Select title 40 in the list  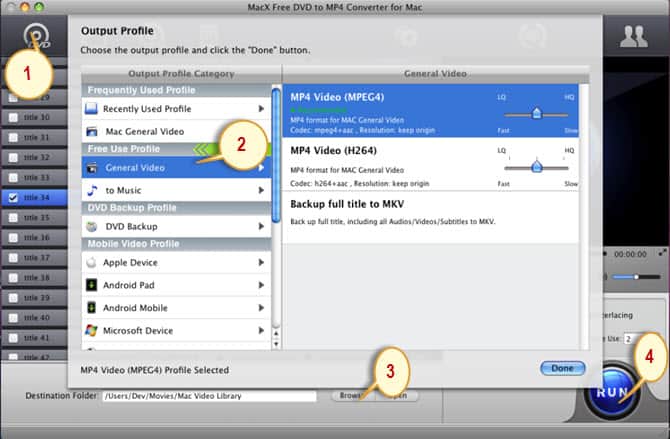pos(34,318)
